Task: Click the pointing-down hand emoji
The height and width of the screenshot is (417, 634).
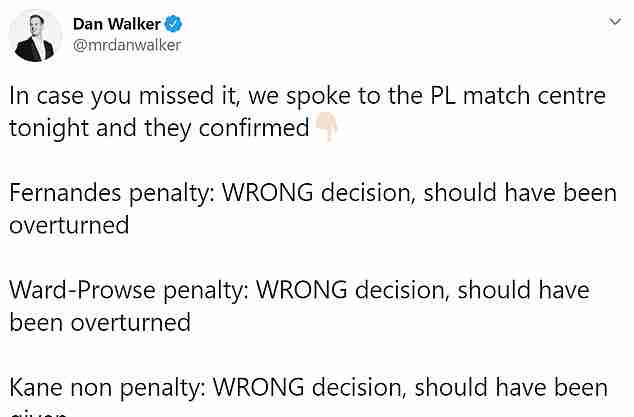Action: point(327,127)
